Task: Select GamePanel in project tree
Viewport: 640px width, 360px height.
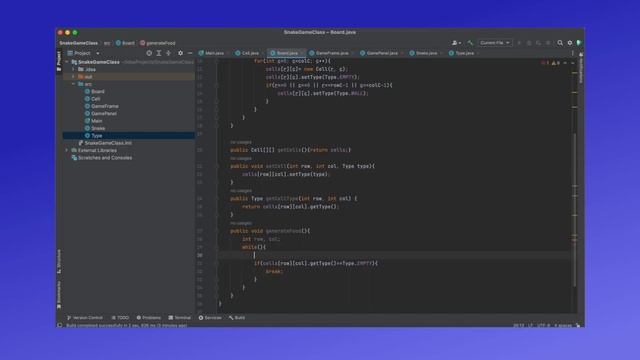Action: 104,113
